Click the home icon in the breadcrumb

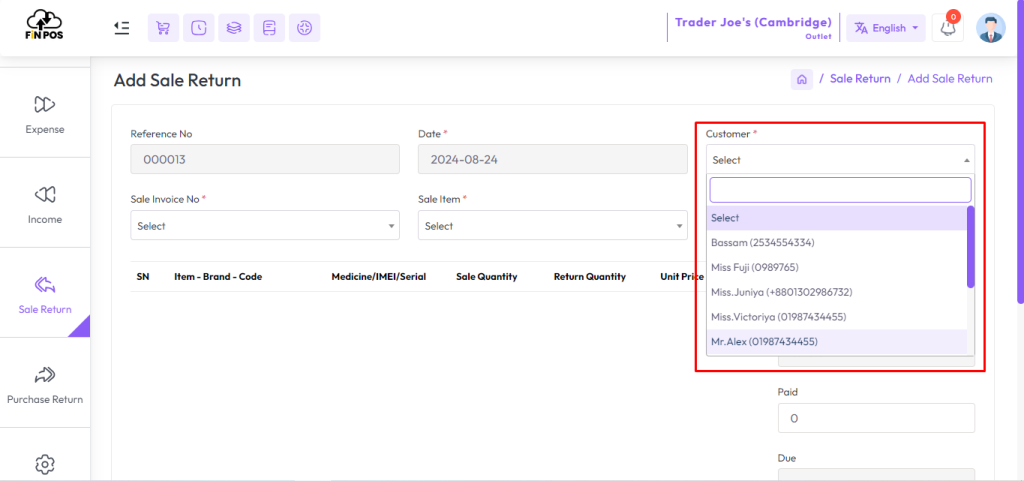(802, 79)
